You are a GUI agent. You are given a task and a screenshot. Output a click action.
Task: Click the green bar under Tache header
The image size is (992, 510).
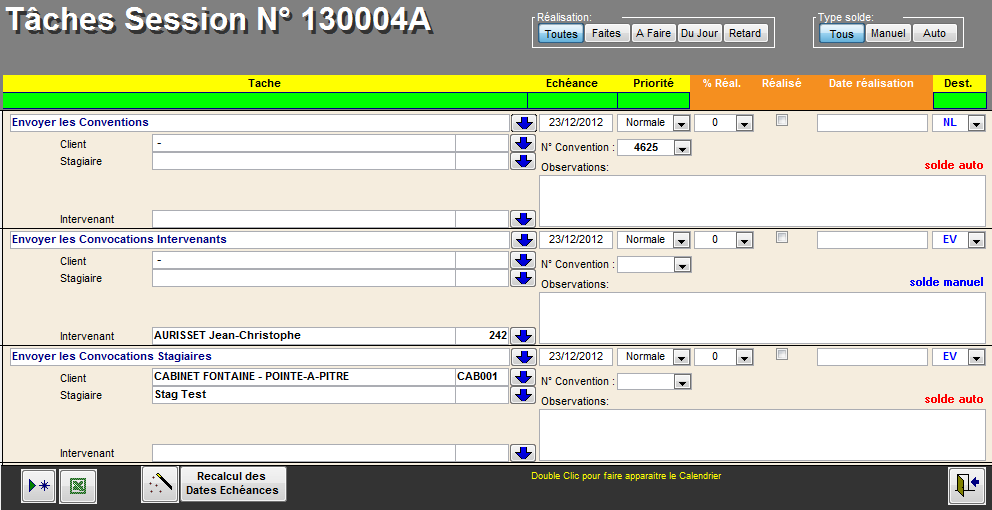[265, 100]
